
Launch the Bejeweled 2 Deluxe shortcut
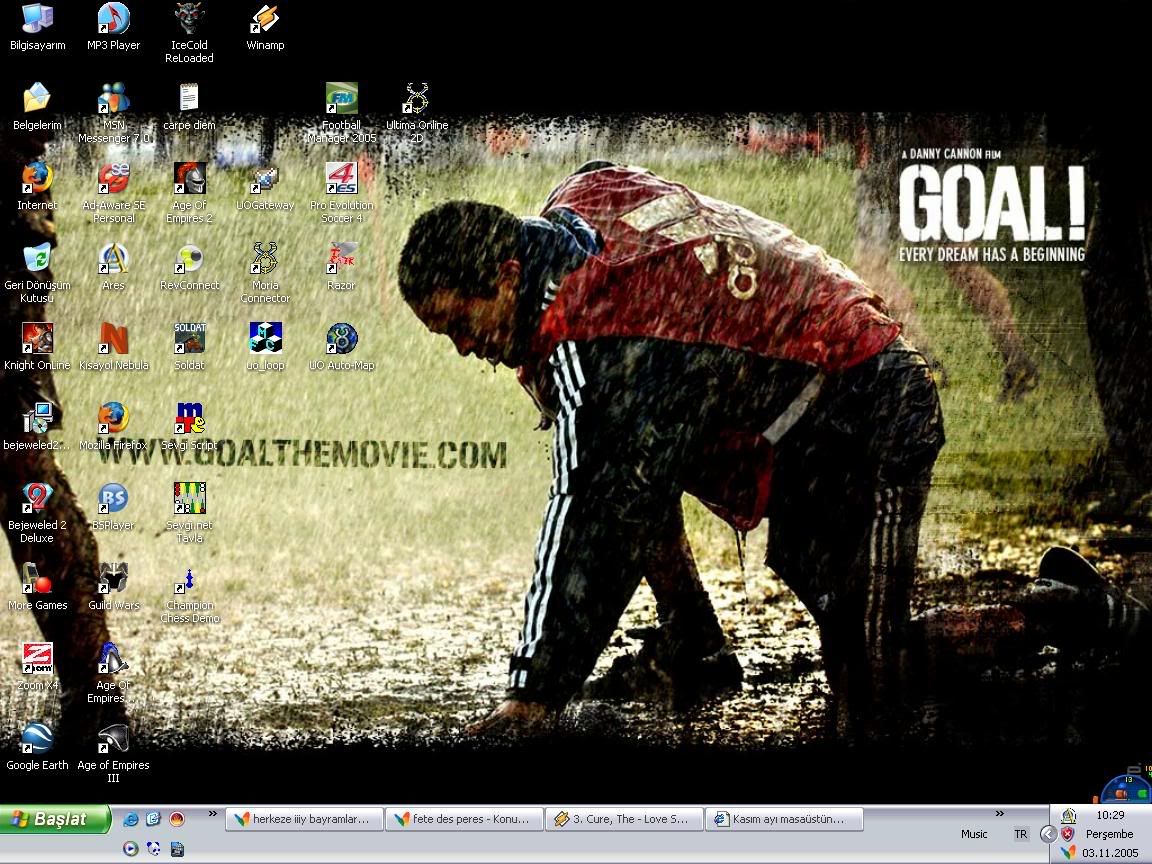37,514
